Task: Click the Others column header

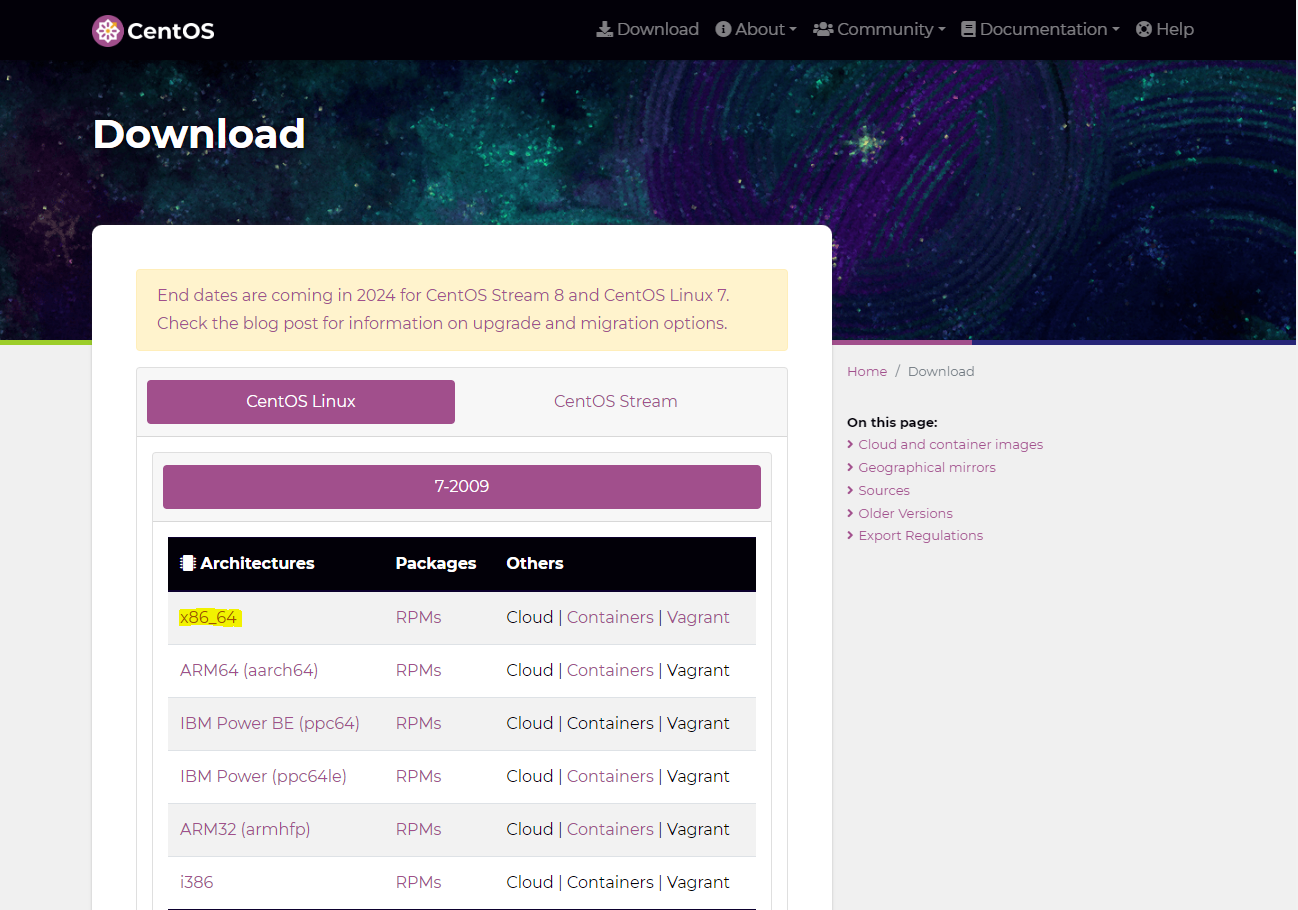Action: click(x=535, y=563)
